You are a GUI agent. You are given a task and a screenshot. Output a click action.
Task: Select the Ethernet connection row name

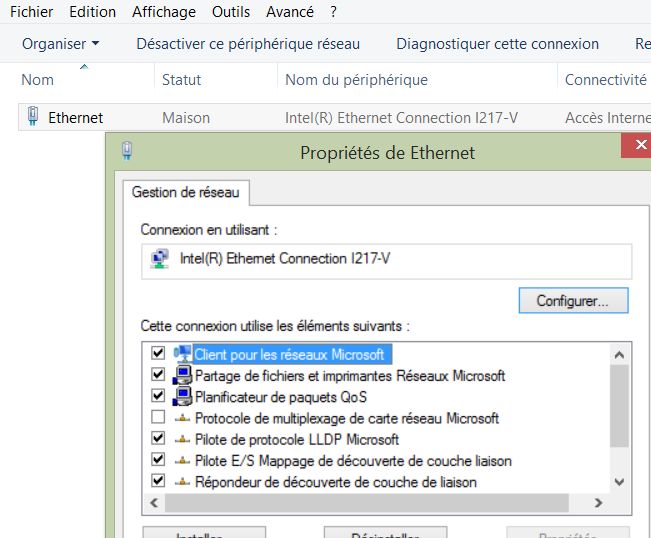75,117
